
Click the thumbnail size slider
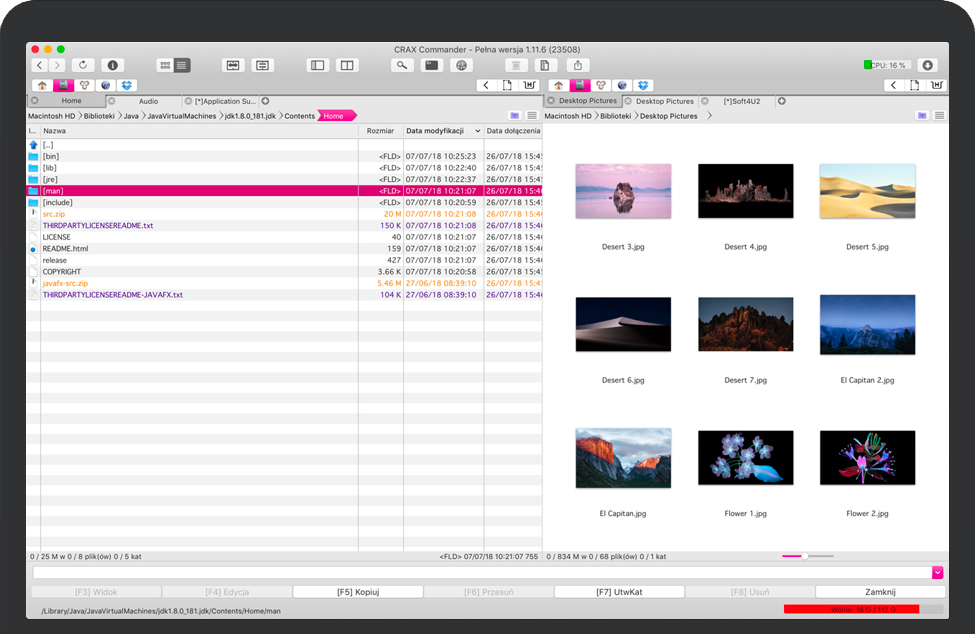tap(803, 556)
